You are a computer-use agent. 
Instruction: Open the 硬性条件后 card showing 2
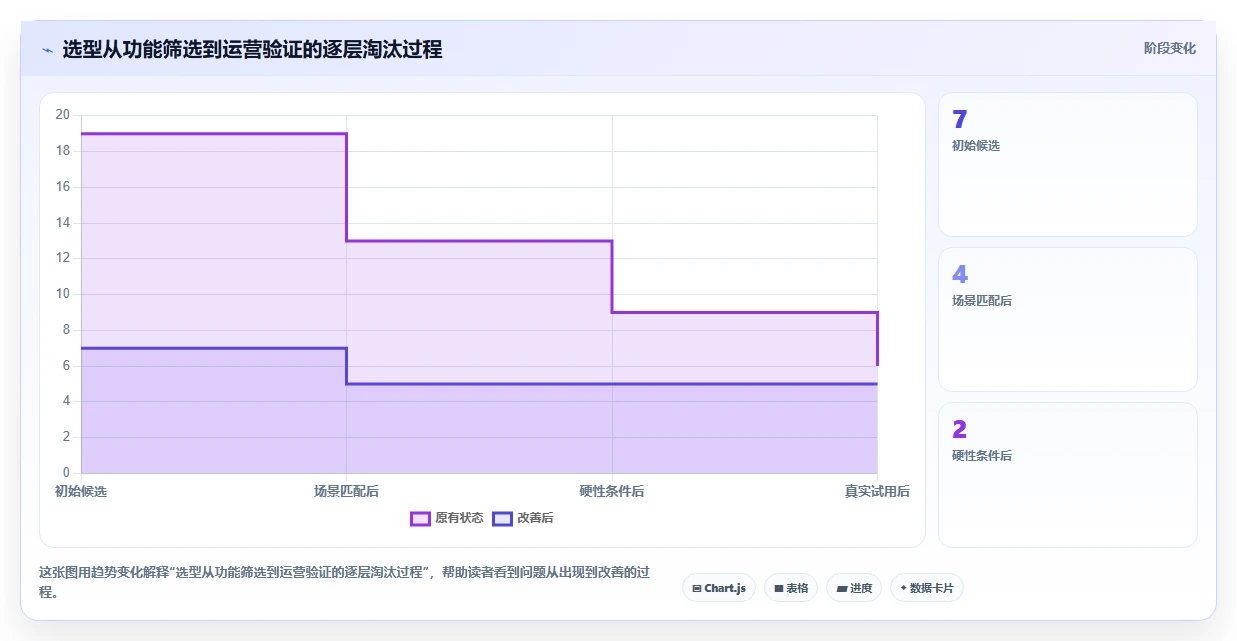1067,475
